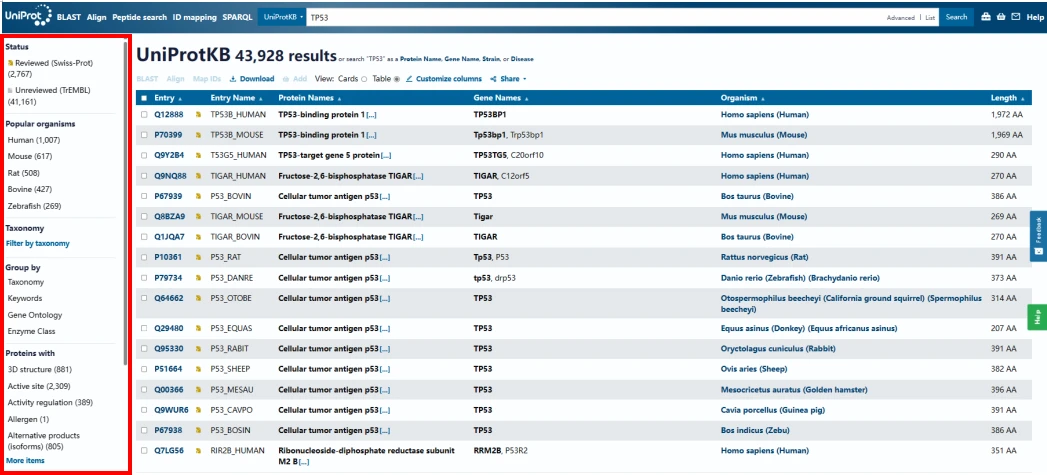This screenshot has width=1047, height=475.
Task: Check the box for entry Q7LG56
Action: (x=144, y=451)
